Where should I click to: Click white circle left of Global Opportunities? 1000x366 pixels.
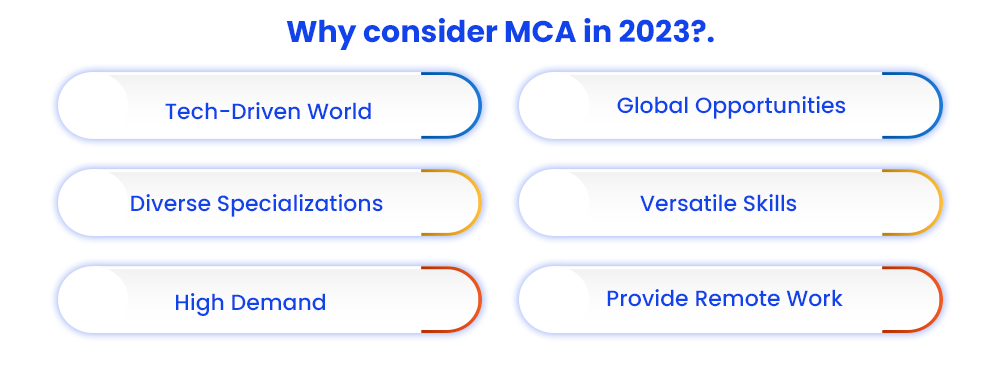click(x=554, y=105)
